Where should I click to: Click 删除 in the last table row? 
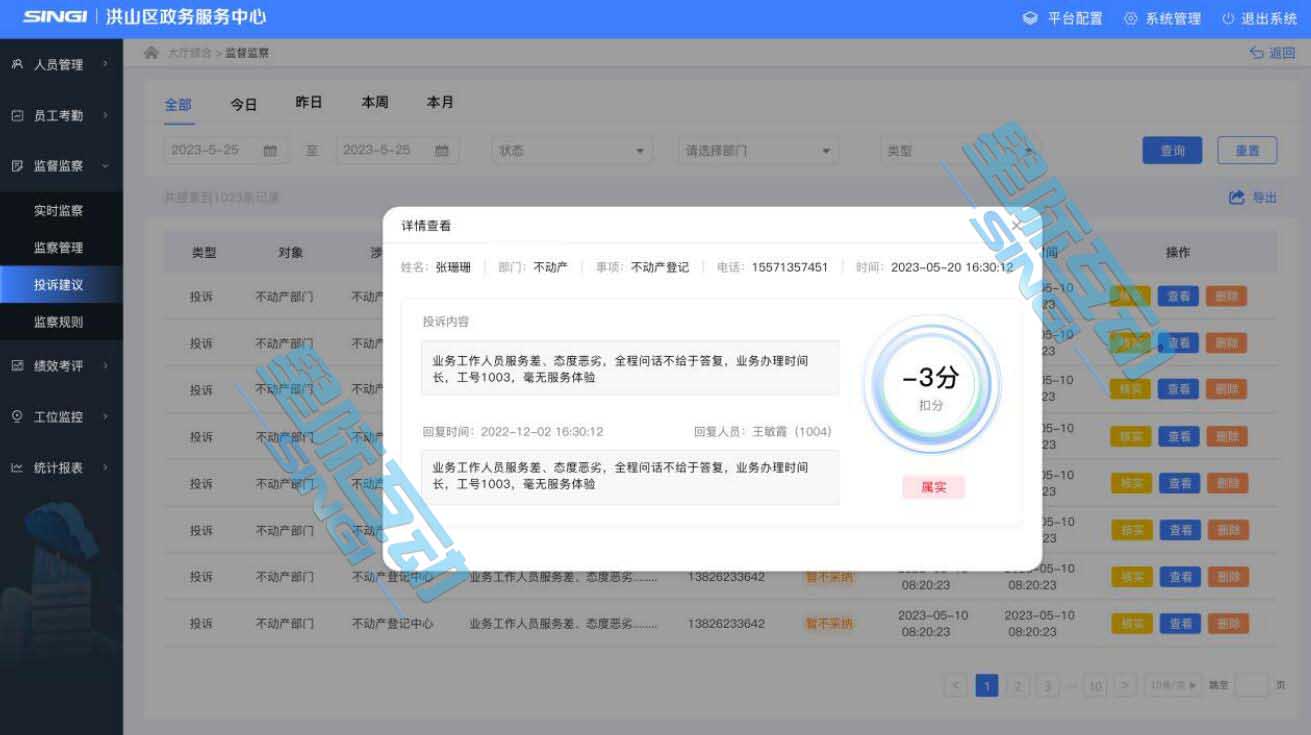pyautogui.click(x=1228, y=623)
